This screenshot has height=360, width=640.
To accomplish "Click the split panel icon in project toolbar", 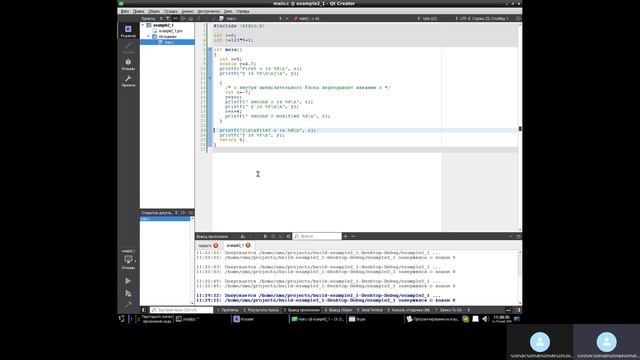I will click(x=183, y=18).
